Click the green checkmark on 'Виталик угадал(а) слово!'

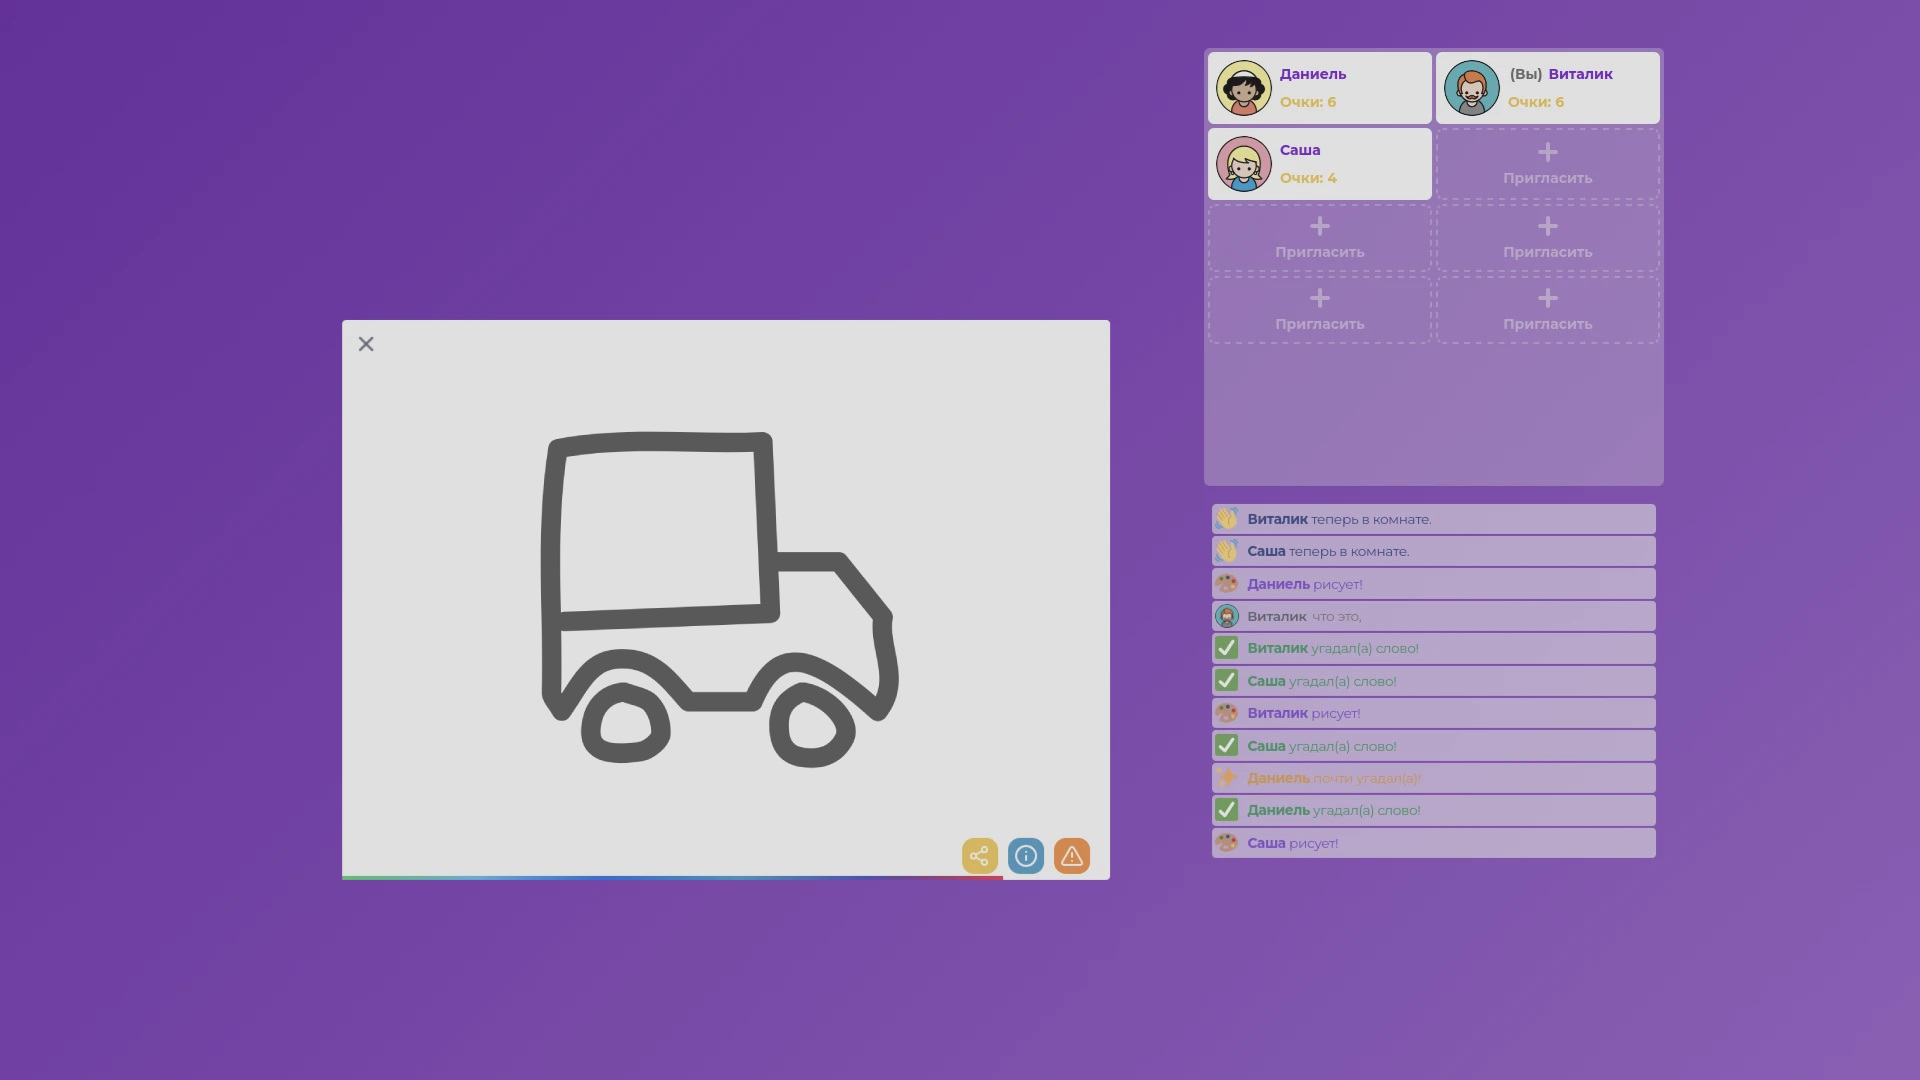coord(1227,648)
